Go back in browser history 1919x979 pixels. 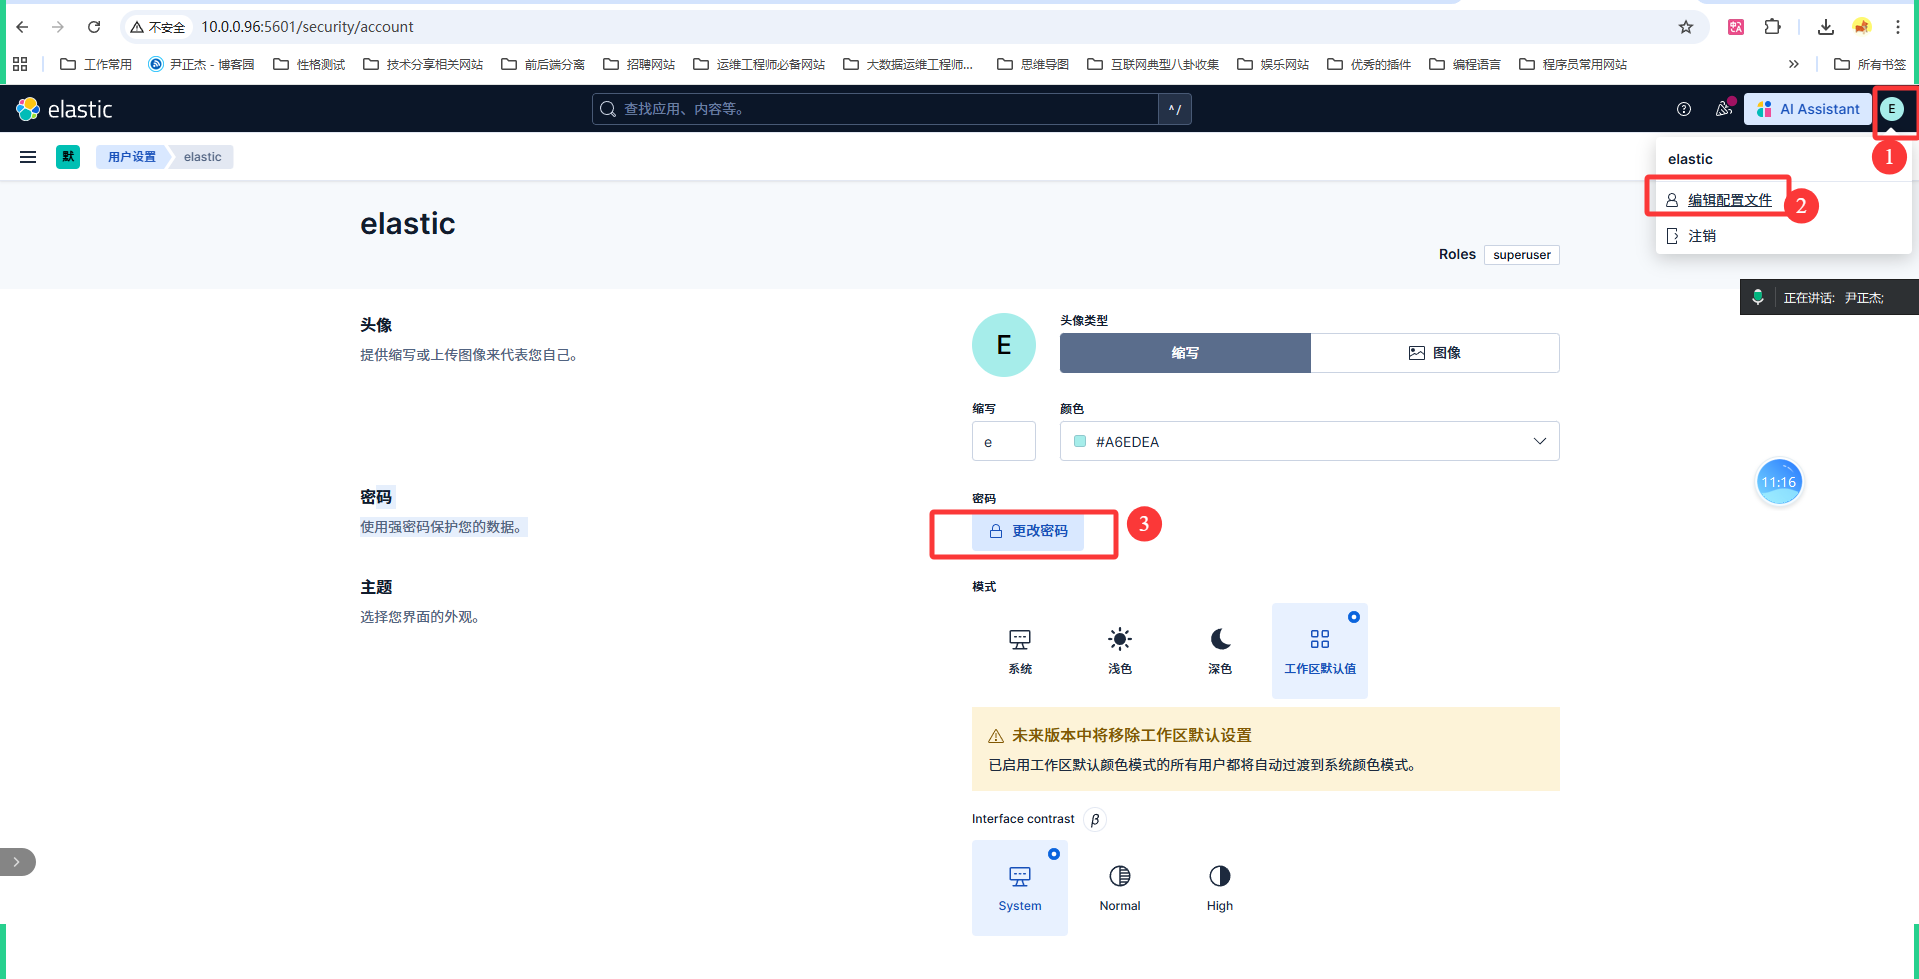(x=22, y=27)
